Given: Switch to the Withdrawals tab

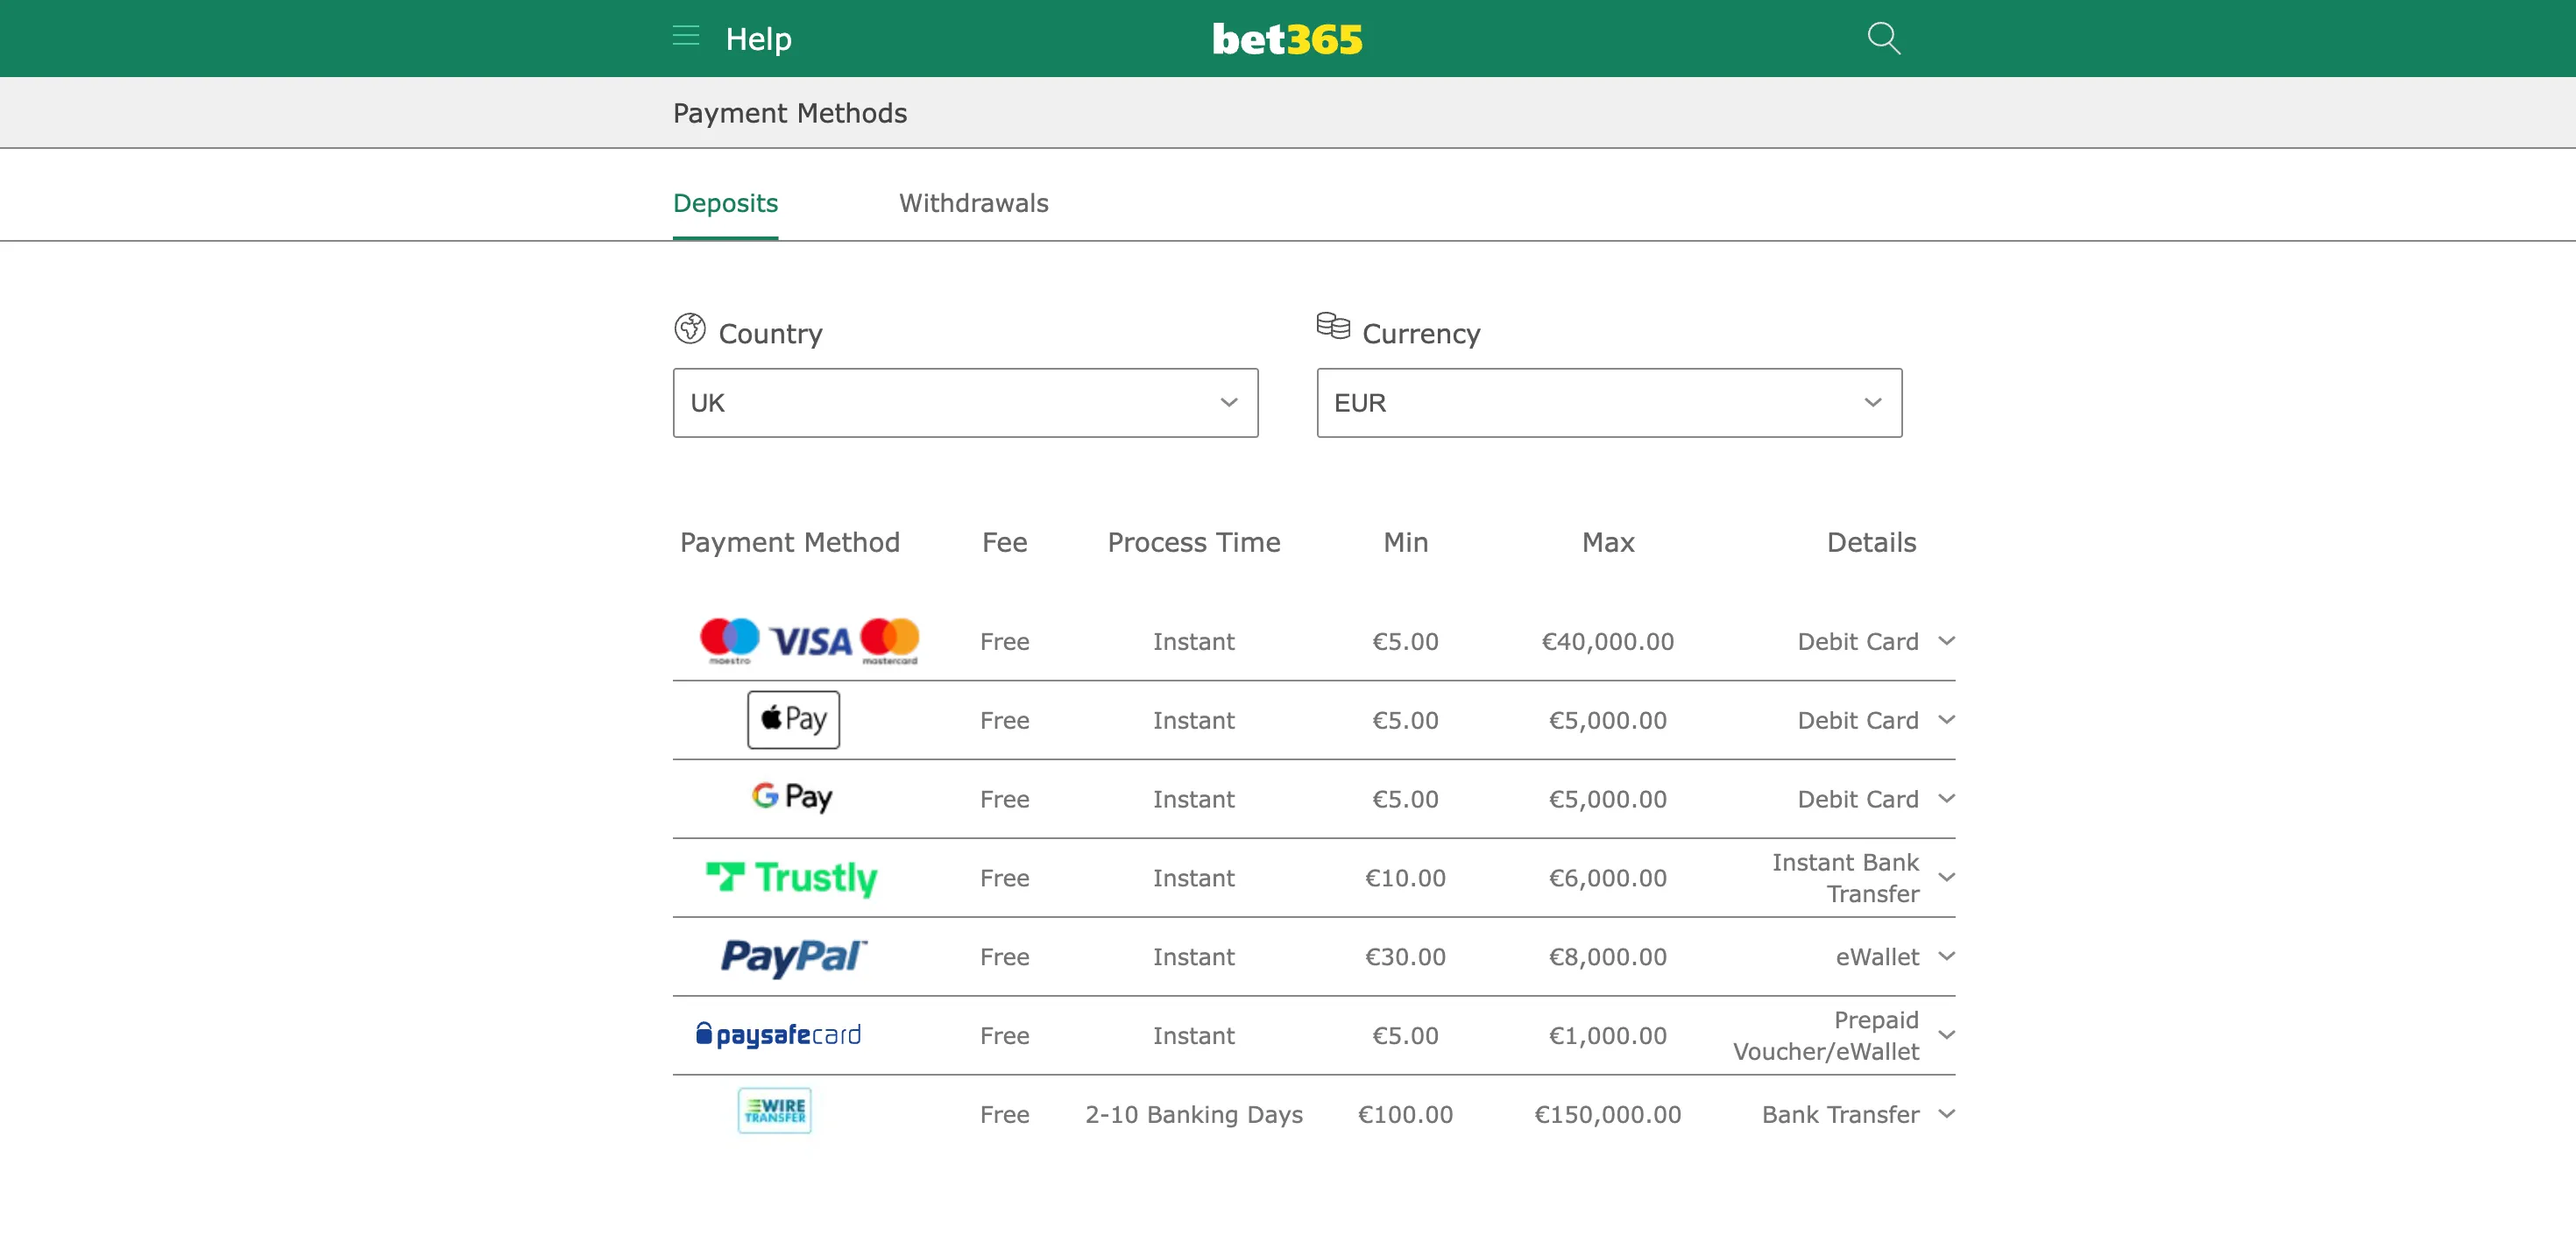Looking at the screenshot, I should [973, 203].
